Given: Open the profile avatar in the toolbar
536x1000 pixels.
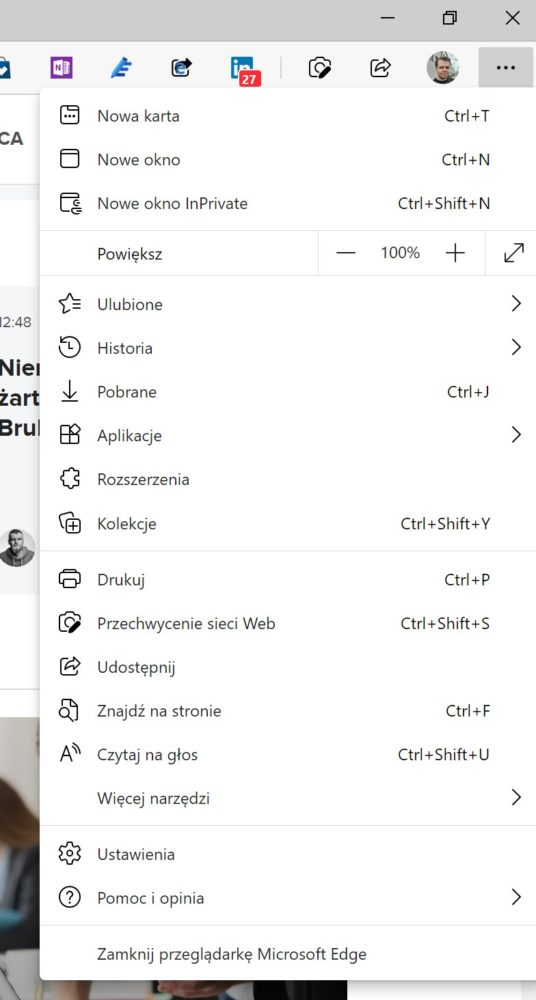Looking at the screenshot, I should click(x=442, y=68).
